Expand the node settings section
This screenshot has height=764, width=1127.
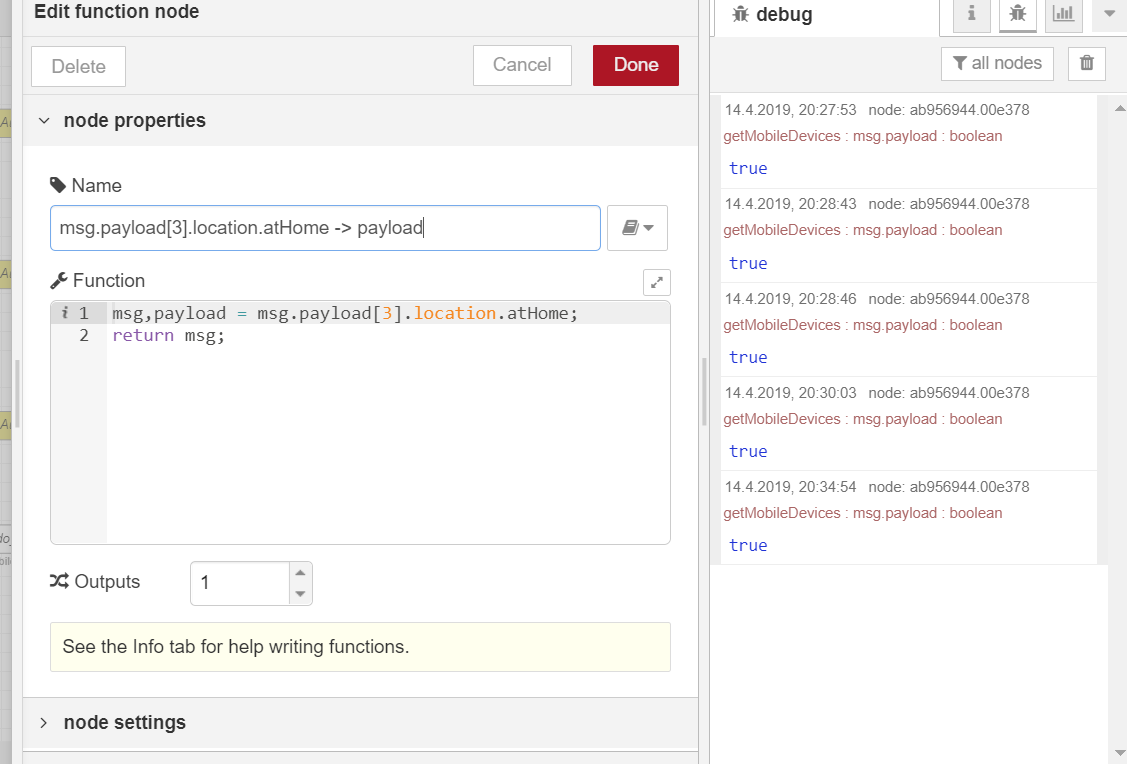point(44,722)
